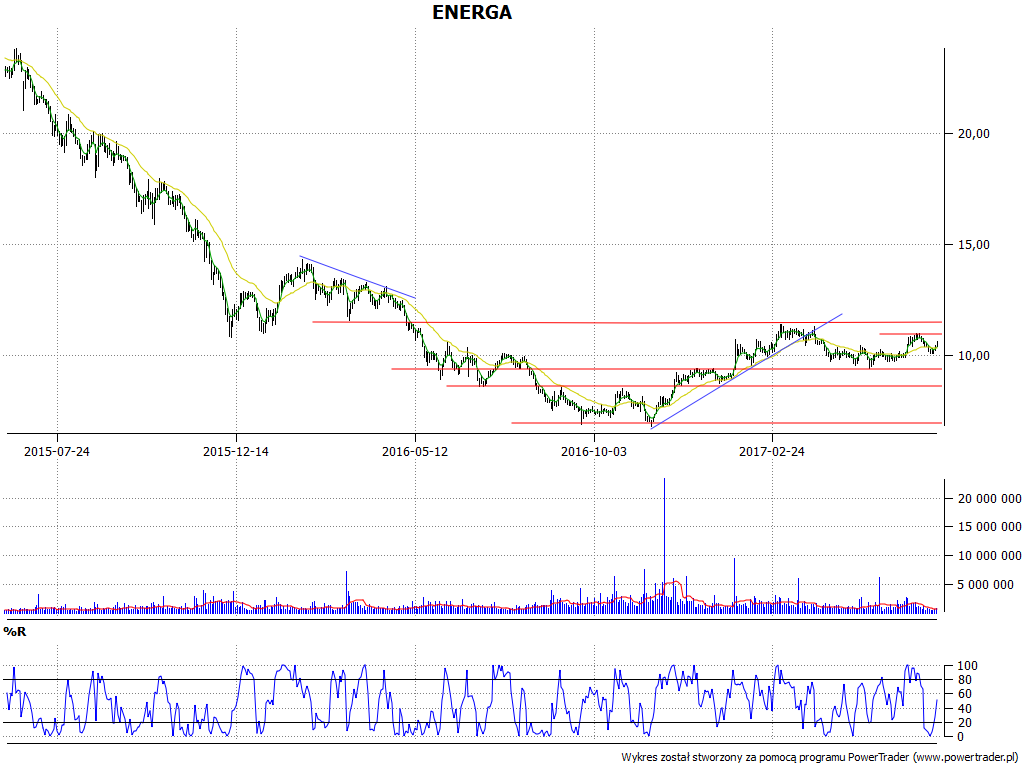Click the tallest volume spike bar
The height and width of the screenshot is (768, 1024).
pos(664,545)
